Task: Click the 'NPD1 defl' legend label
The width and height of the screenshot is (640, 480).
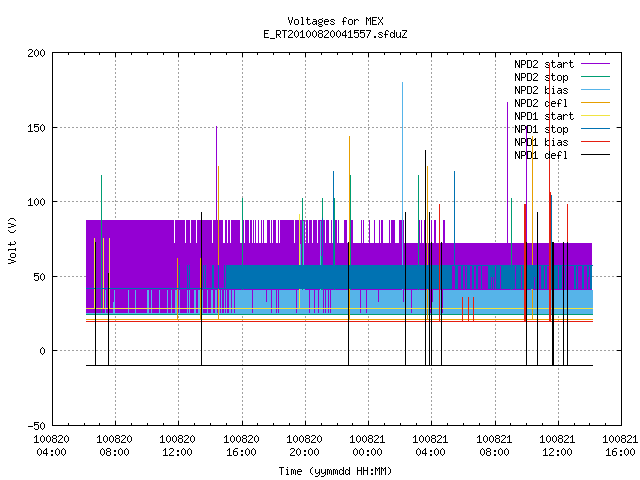Action: 541,156
